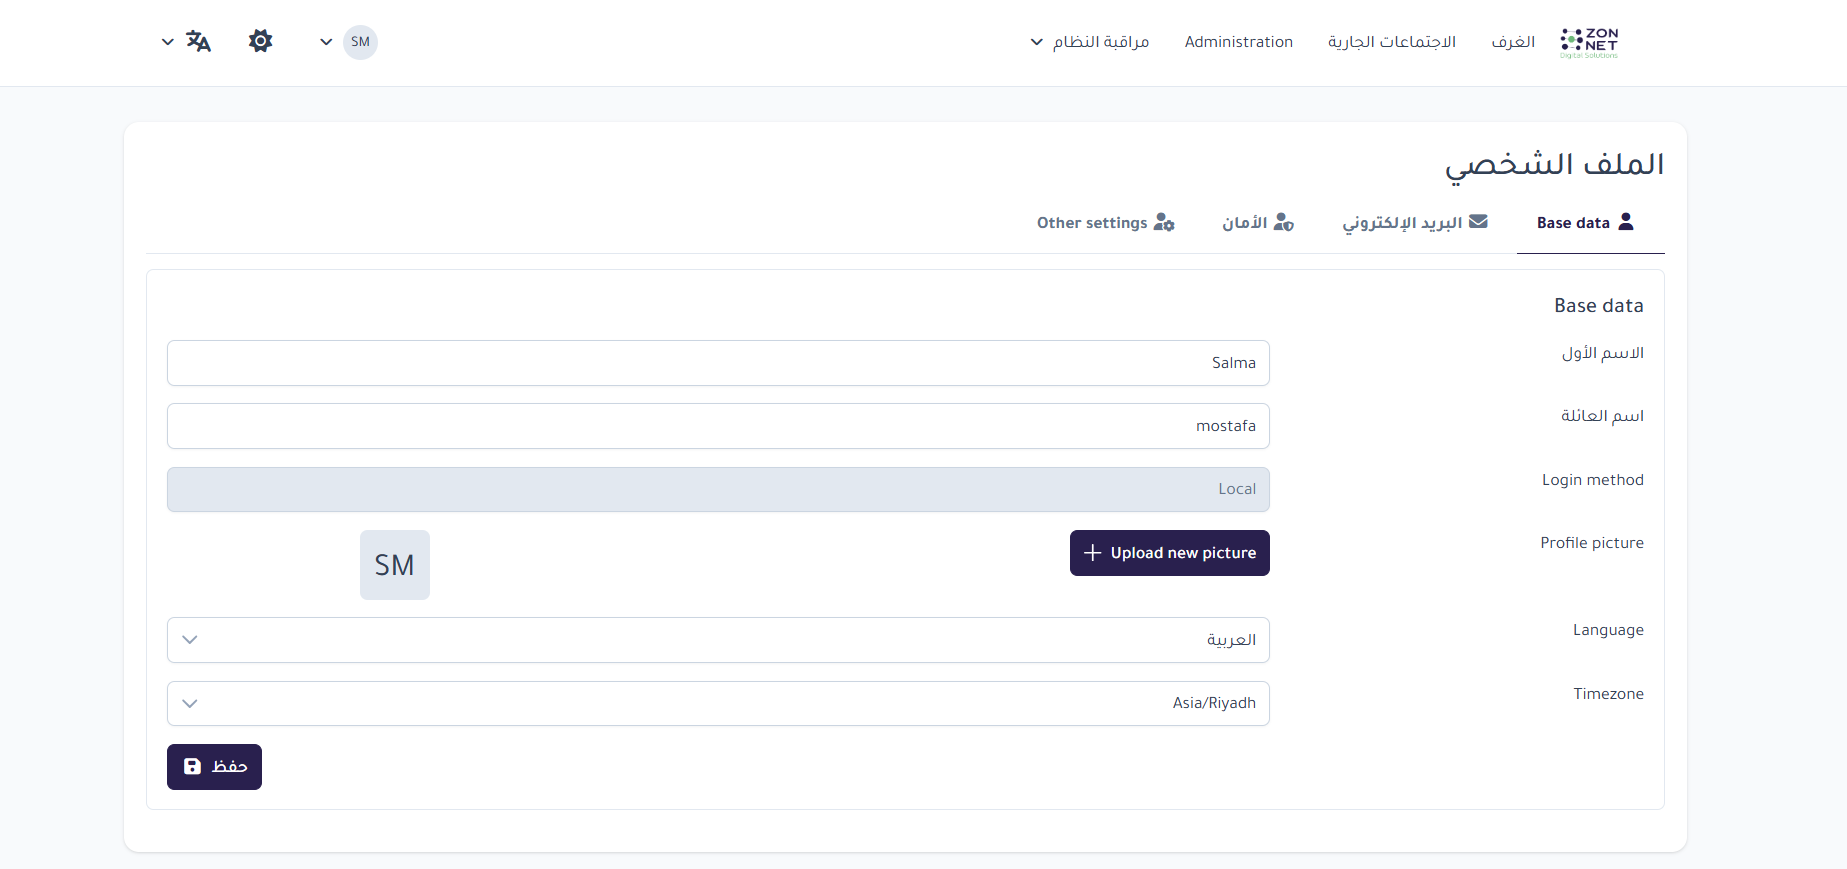
Task: Open the Timezone dropdown showing Asia/Riyadh
Action: [x=718, y=703]
